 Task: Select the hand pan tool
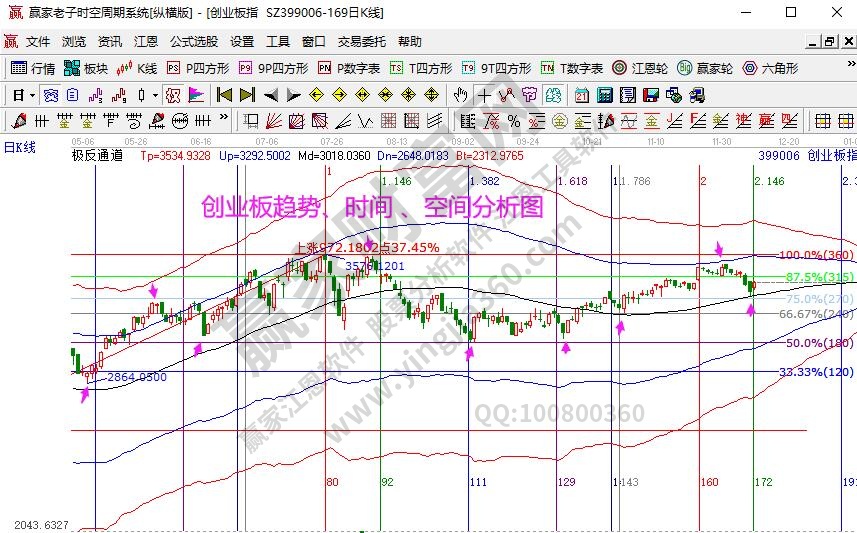[x=460, y=95]
